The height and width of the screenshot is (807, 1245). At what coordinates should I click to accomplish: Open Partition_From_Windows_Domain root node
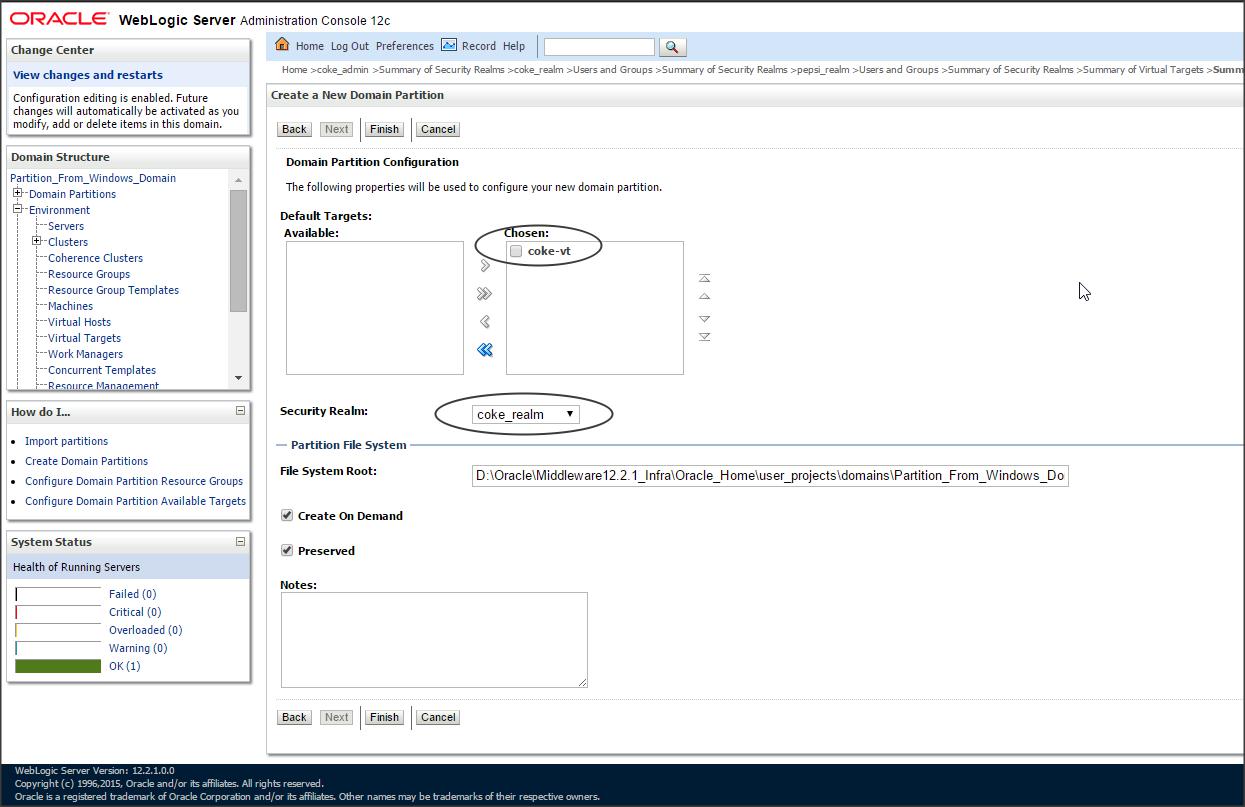[x=93, y=178]
